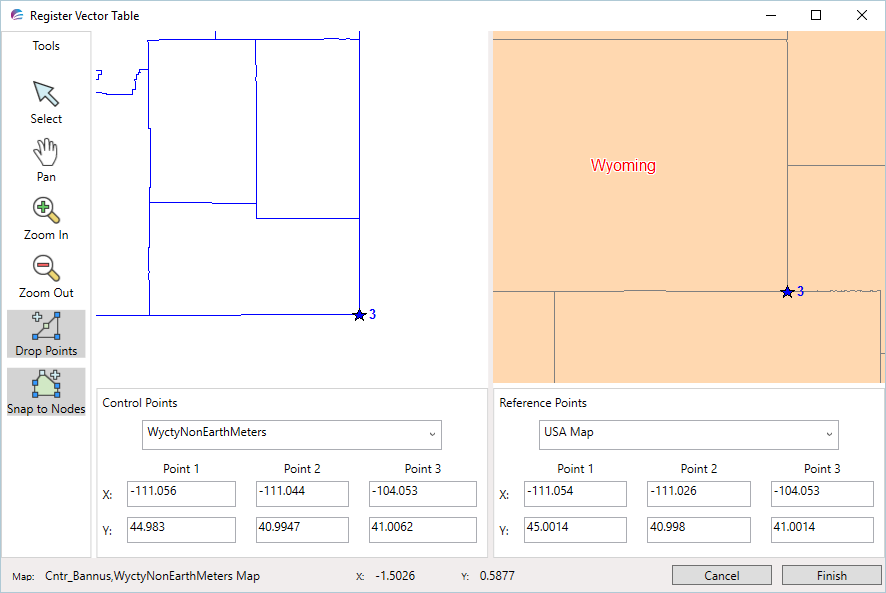This screenshot has width=886, height=593.
Task: Open the WyctyNonEarthMeters table dropdown
Action: click(291, 435)
